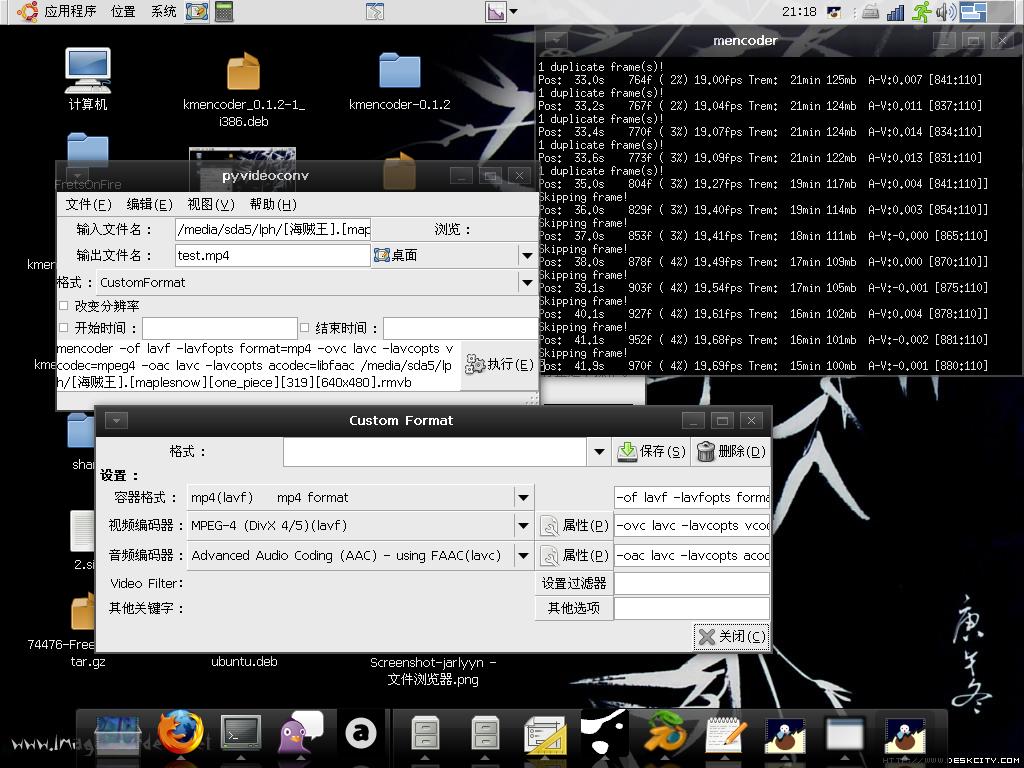The image size is (1024, 768).
Task: Click the 设置过滤器 button
Action: [x=573, y=583]
